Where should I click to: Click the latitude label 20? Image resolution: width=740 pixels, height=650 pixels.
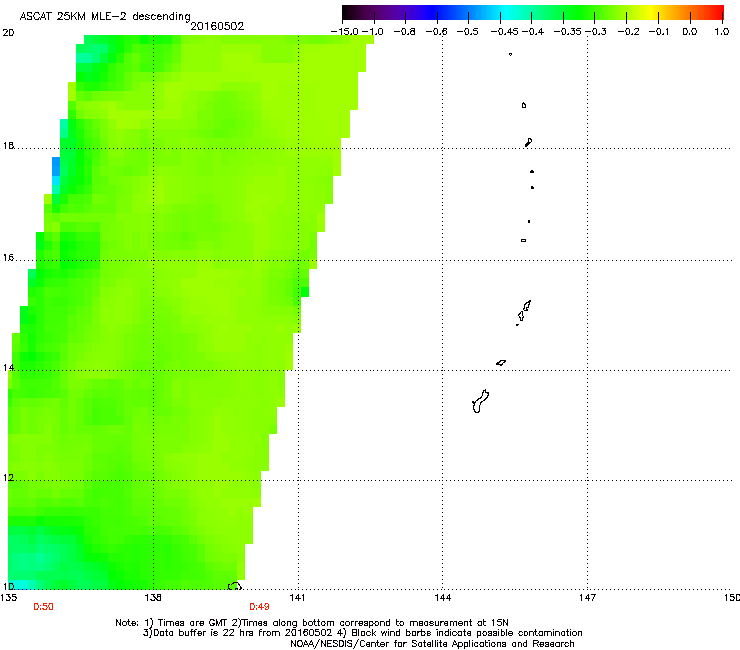click(x=8, y=33)
